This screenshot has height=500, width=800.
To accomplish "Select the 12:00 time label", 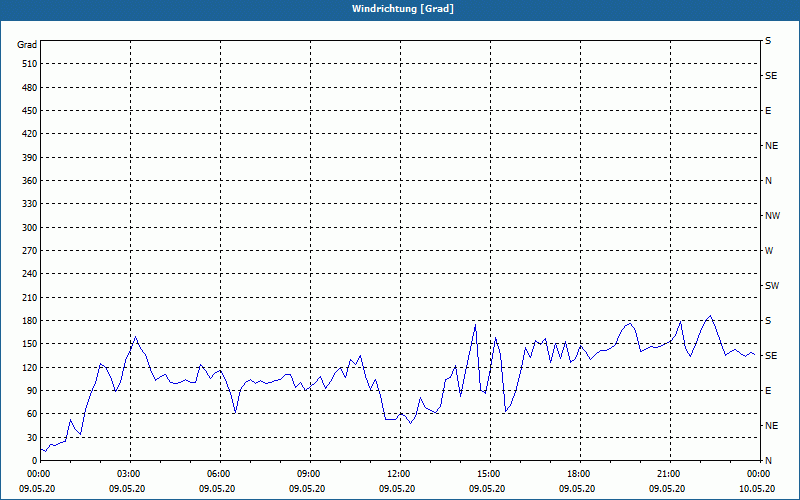I will [400, 474].
